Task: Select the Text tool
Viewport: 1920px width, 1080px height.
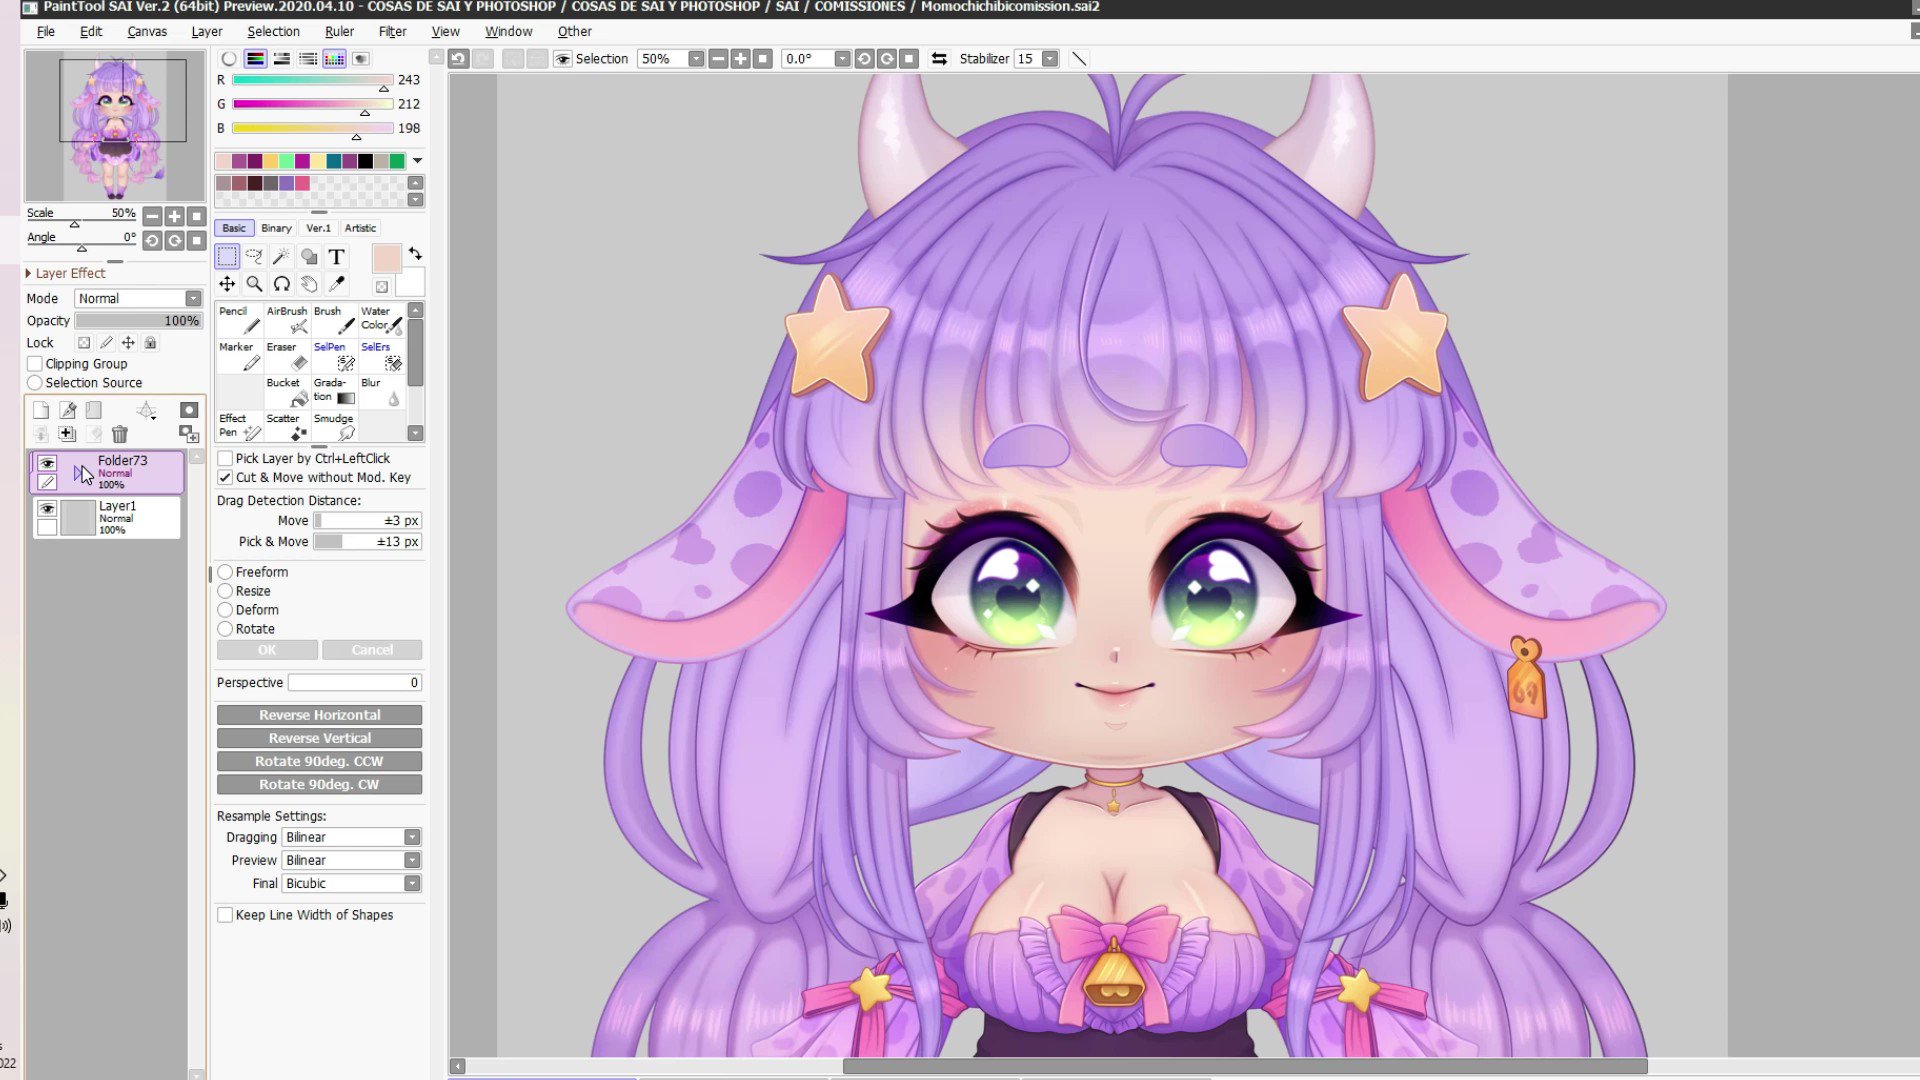Action: click(337, 257)
